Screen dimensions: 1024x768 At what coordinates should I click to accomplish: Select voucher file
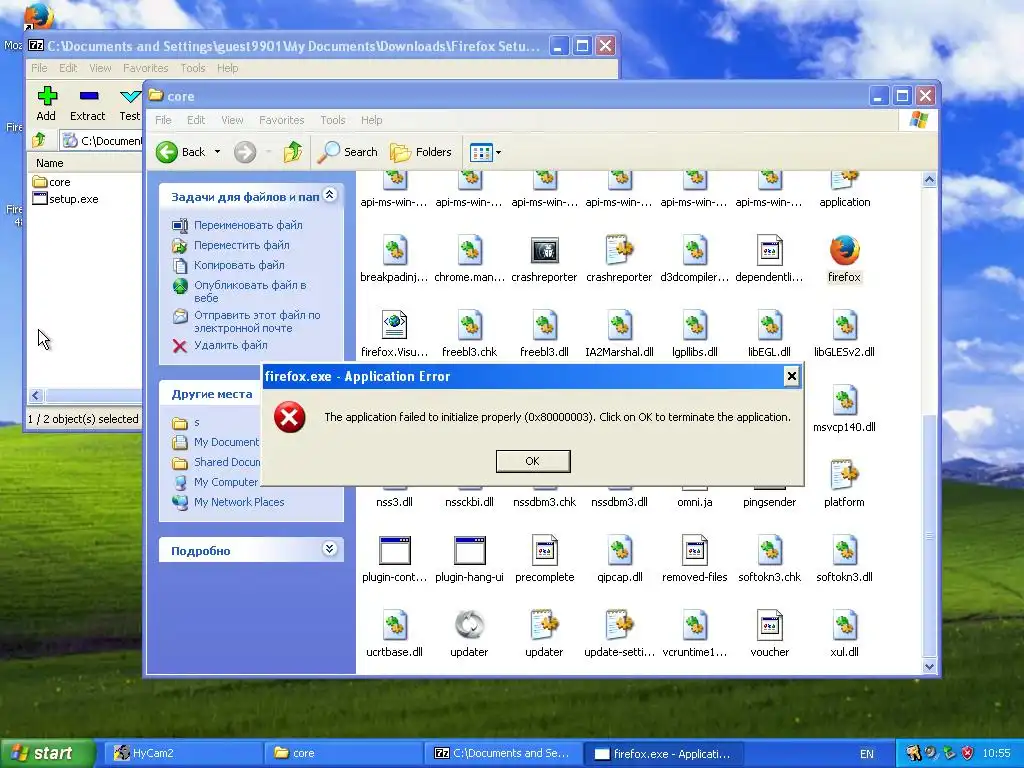[x=769, y=635]
